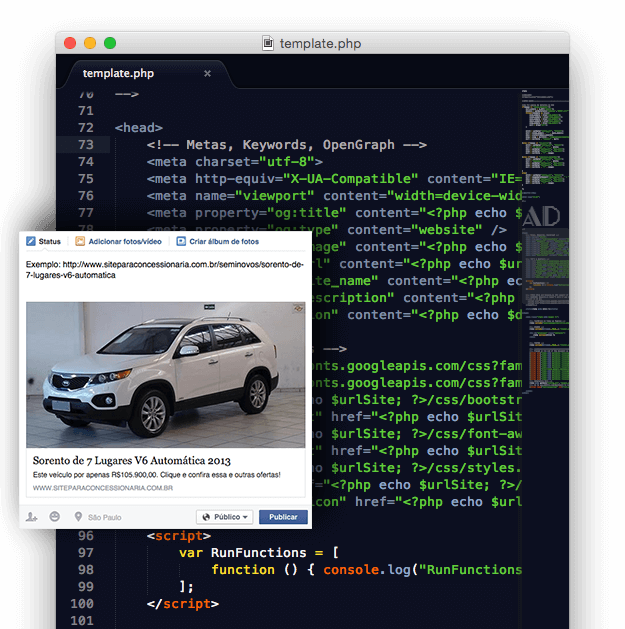
Task: Click the Criar álbum de fotos icon
Action: (x=181, y=241)
